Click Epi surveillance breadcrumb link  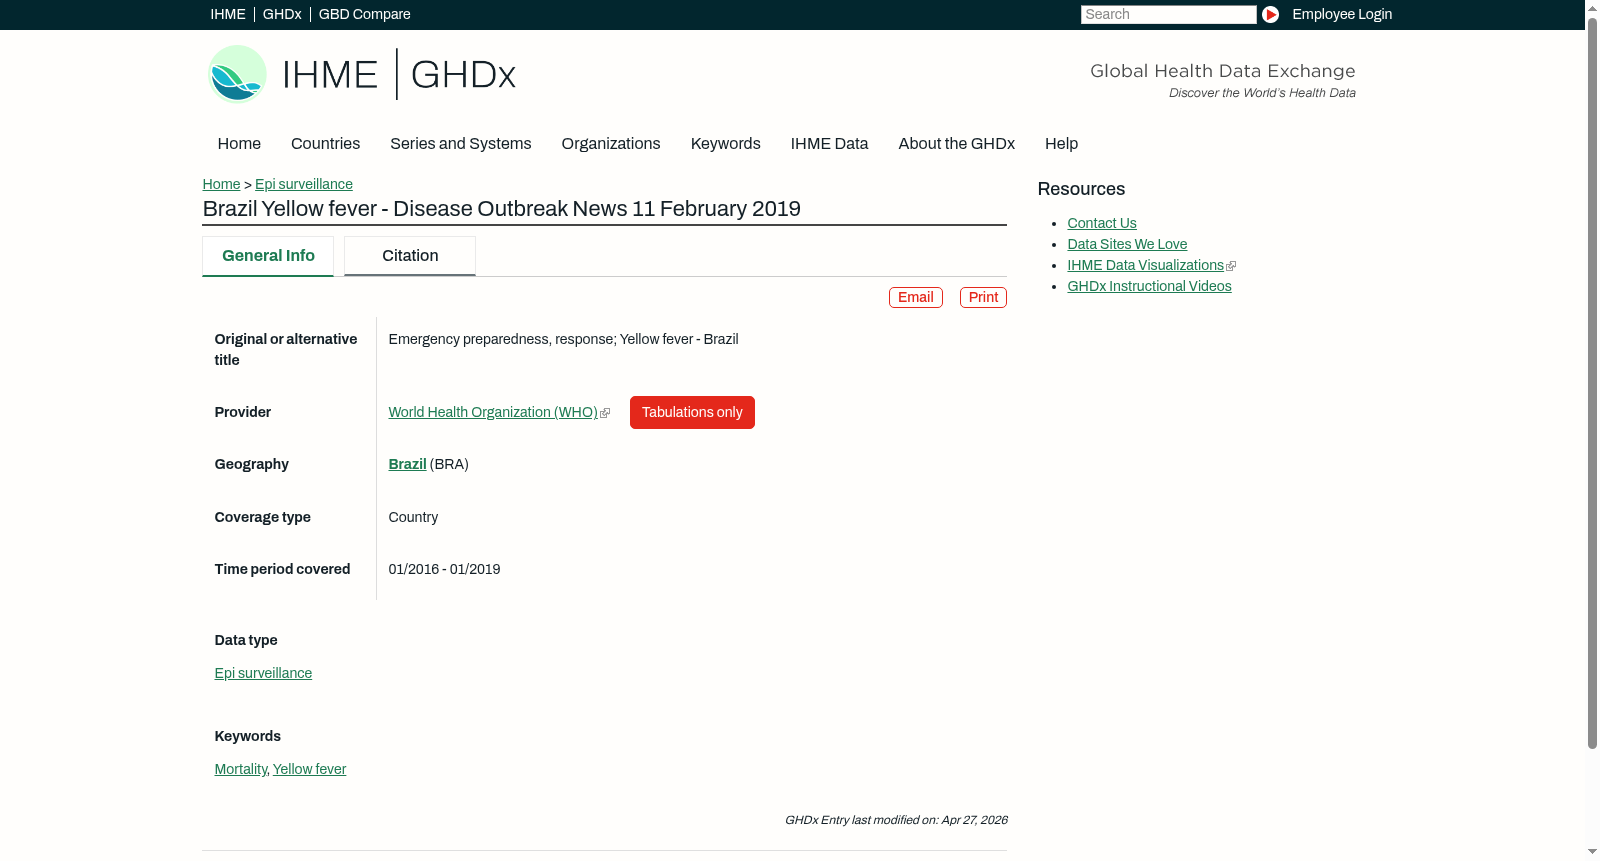[x=304, y=184]
